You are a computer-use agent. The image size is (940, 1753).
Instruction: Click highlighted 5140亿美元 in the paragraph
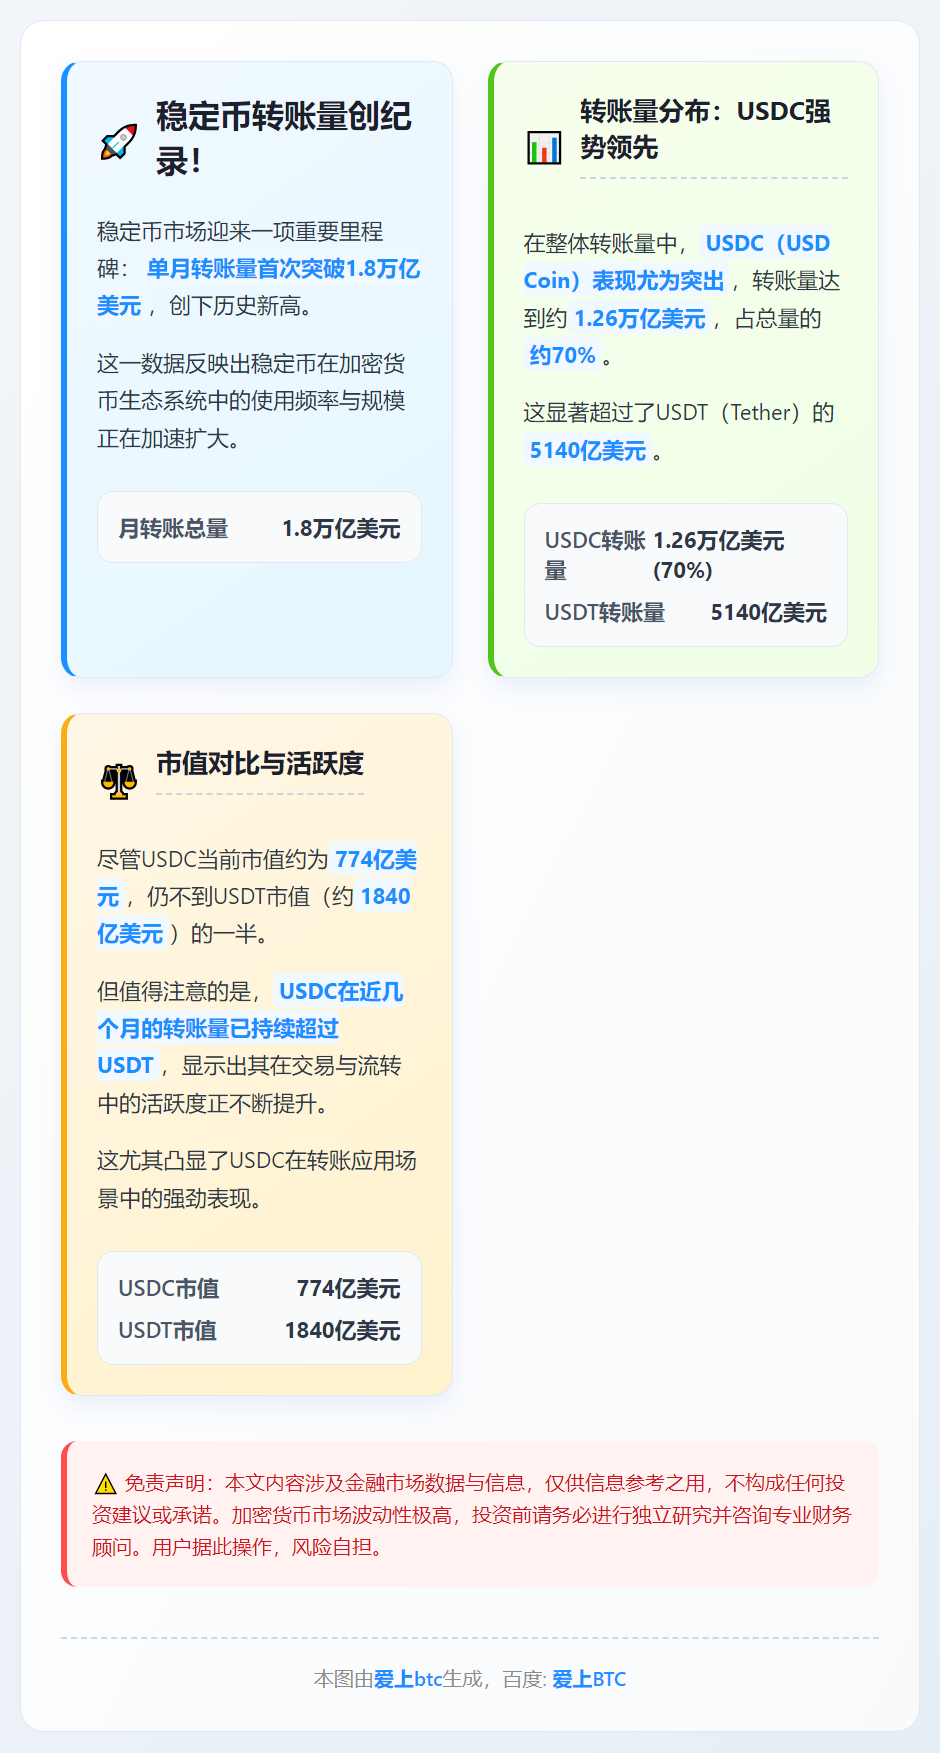(x=587, y=451)
